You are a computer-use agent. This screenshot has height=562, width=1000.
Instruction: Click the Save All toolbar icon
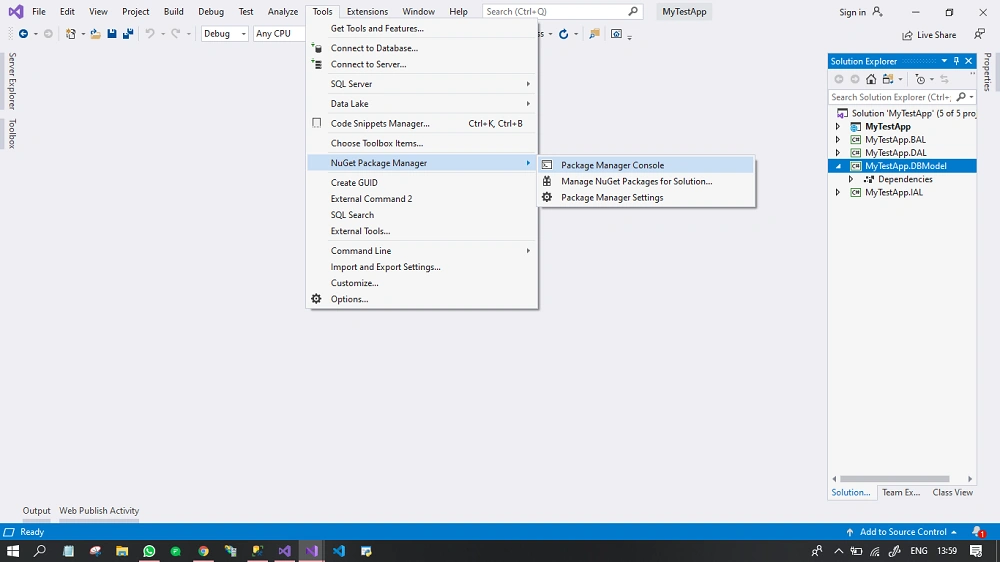[x=128, y=34]
